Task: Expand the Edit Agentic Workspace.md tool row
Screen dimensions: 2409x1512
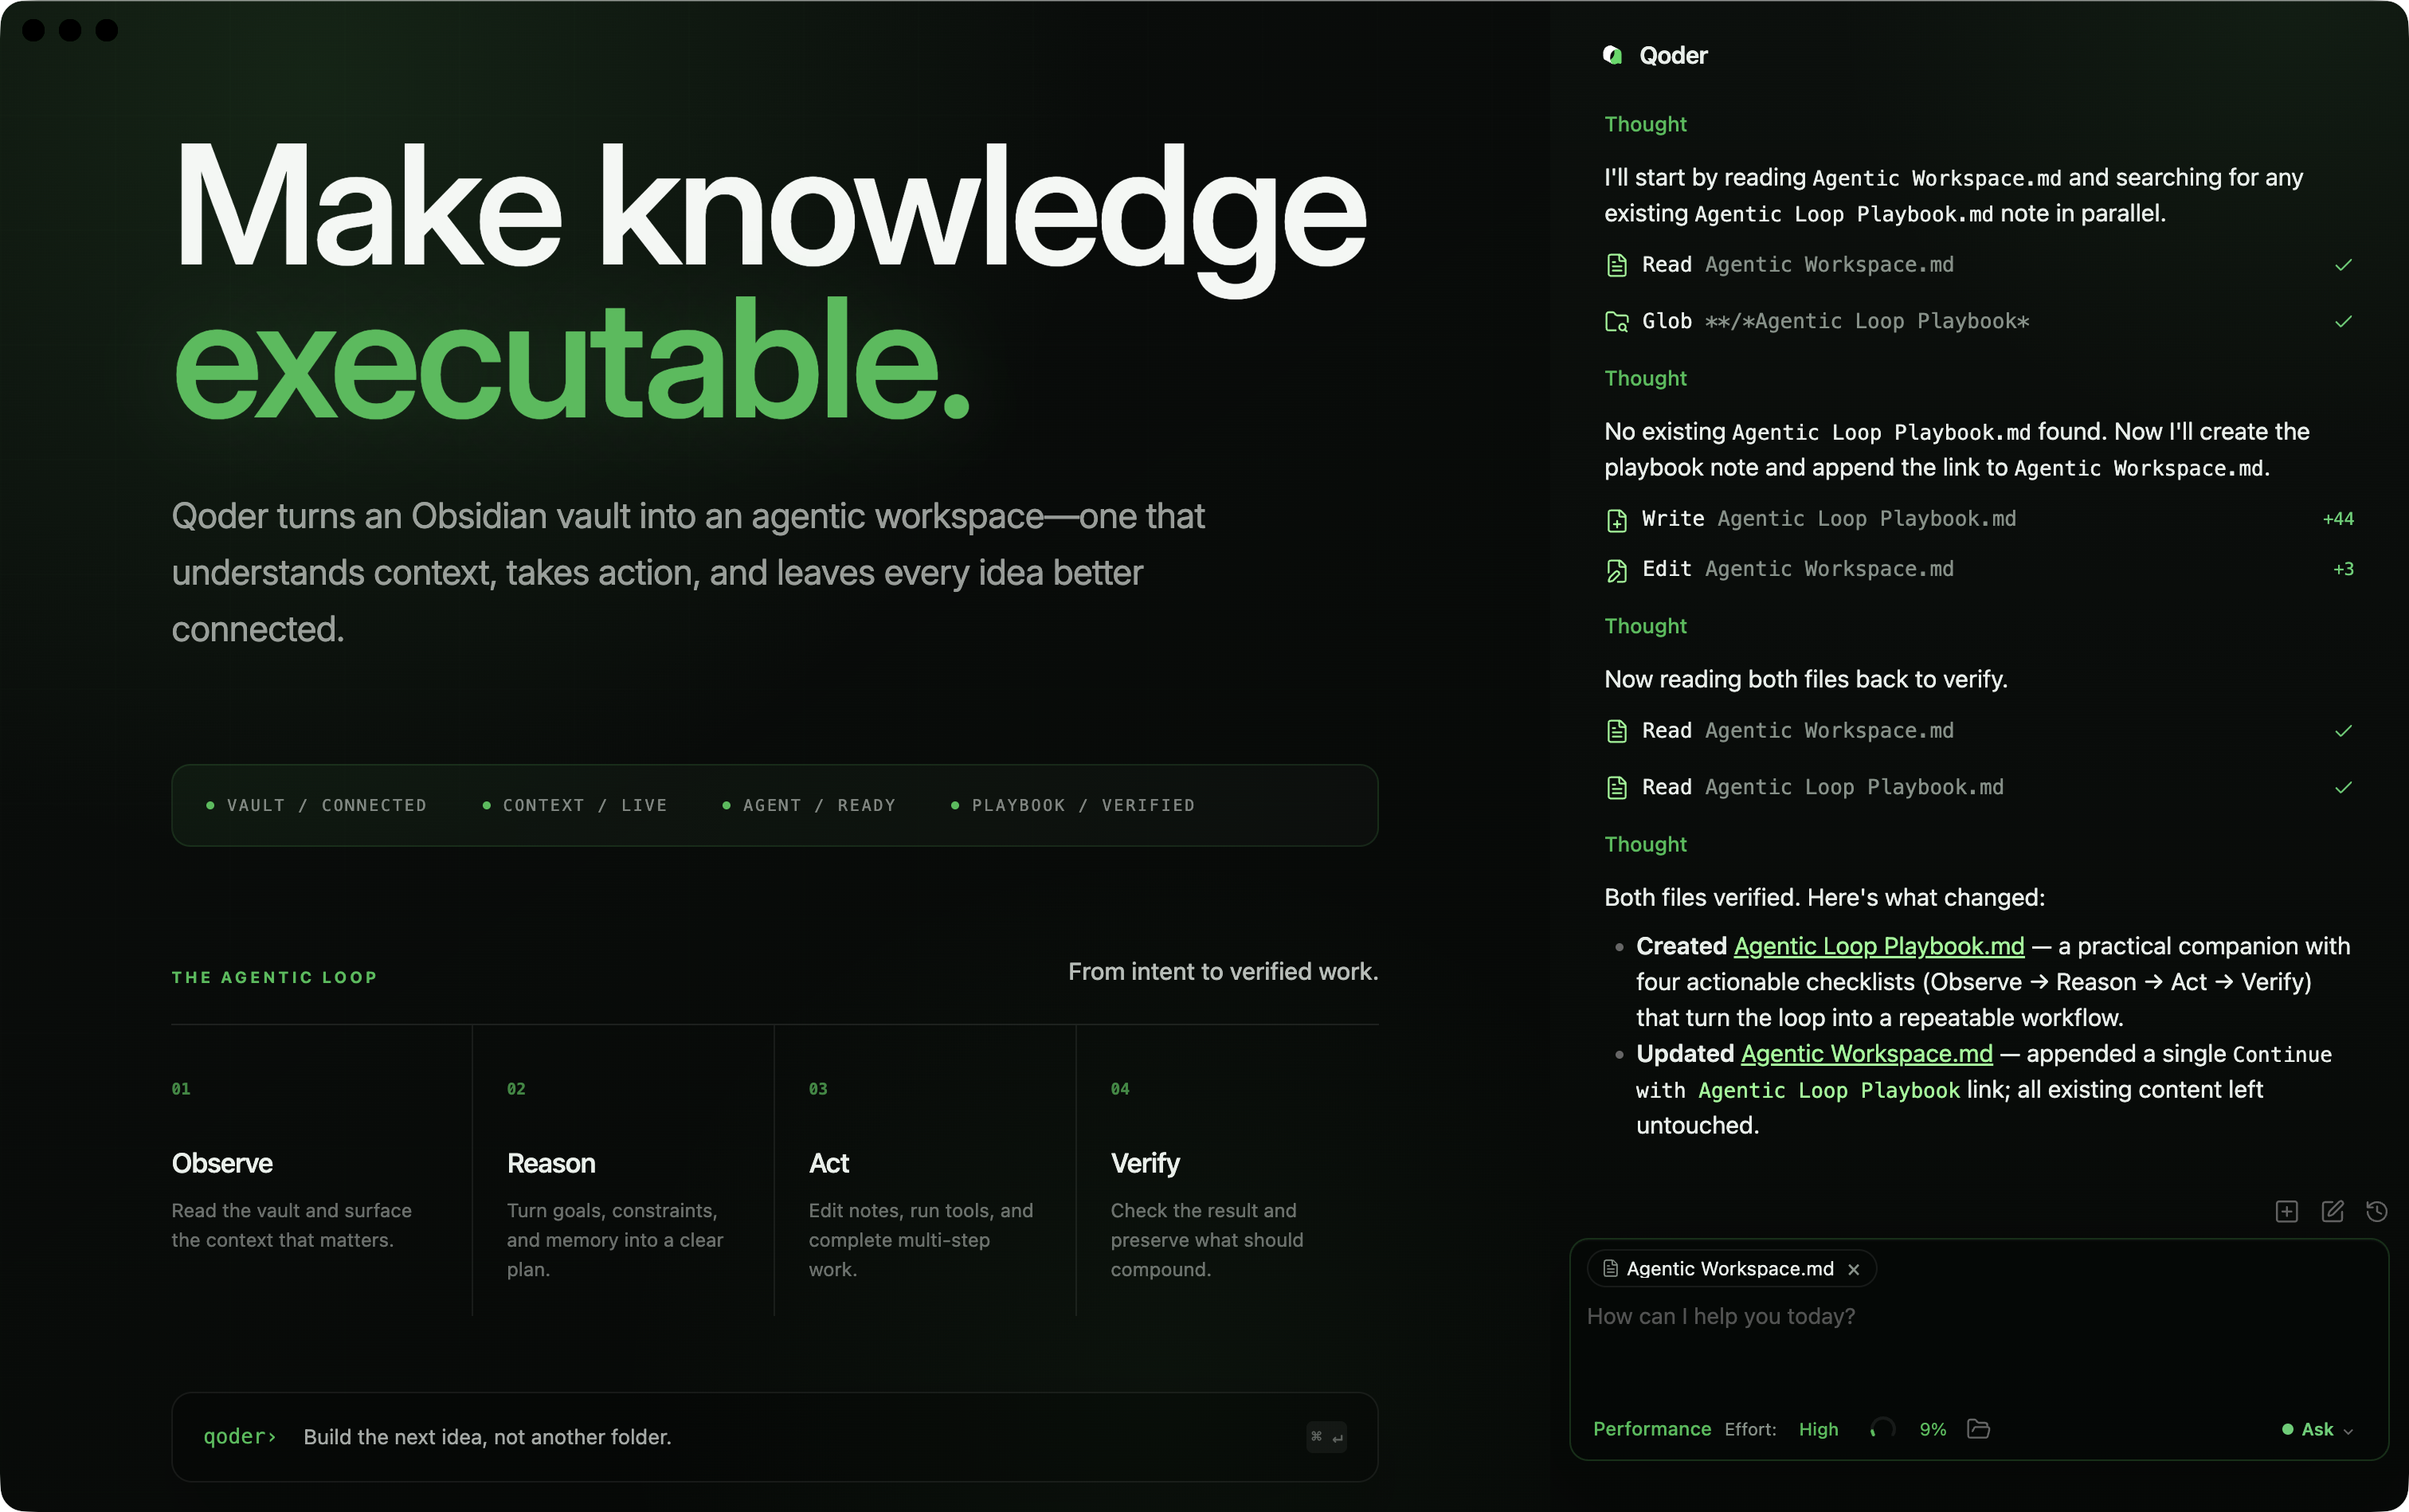Action: [x=1979, y=570]
